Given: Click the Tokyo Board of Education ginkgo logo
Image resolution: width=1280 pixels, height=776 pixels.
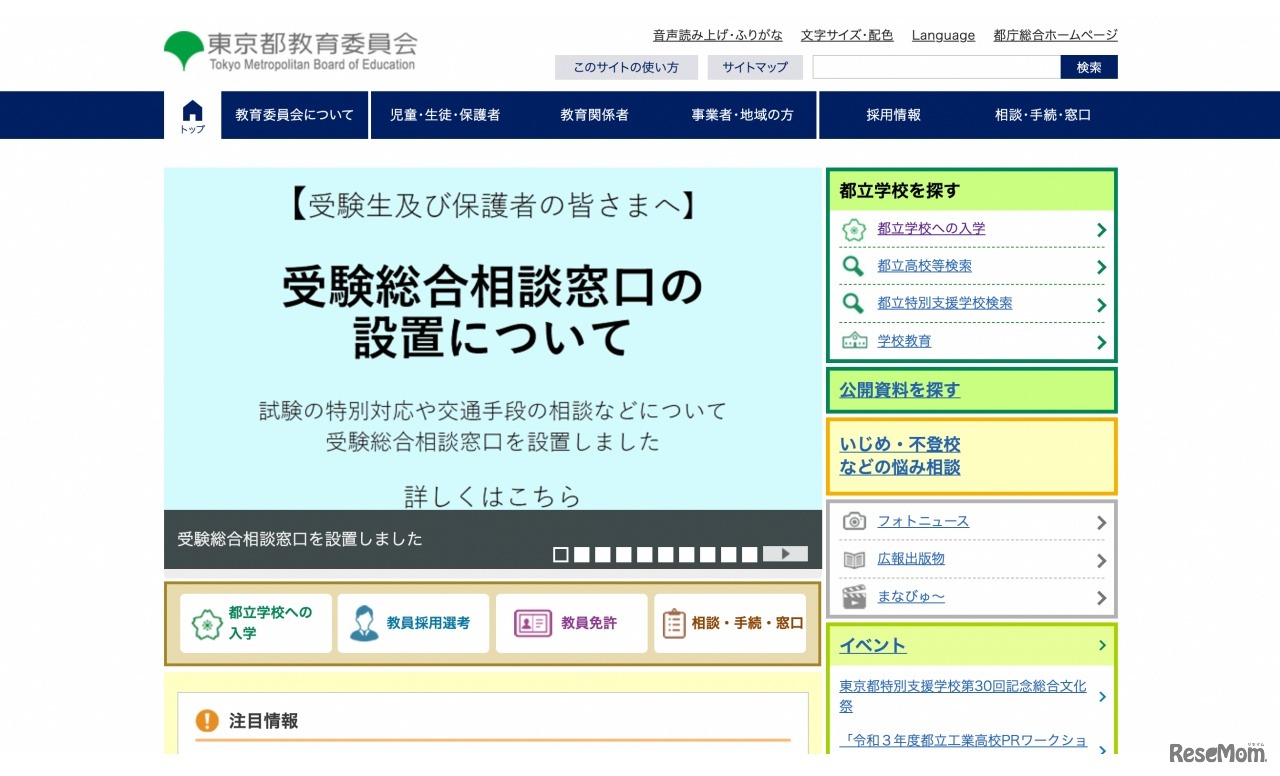Looking at the screenshot, I should point(183,50).
